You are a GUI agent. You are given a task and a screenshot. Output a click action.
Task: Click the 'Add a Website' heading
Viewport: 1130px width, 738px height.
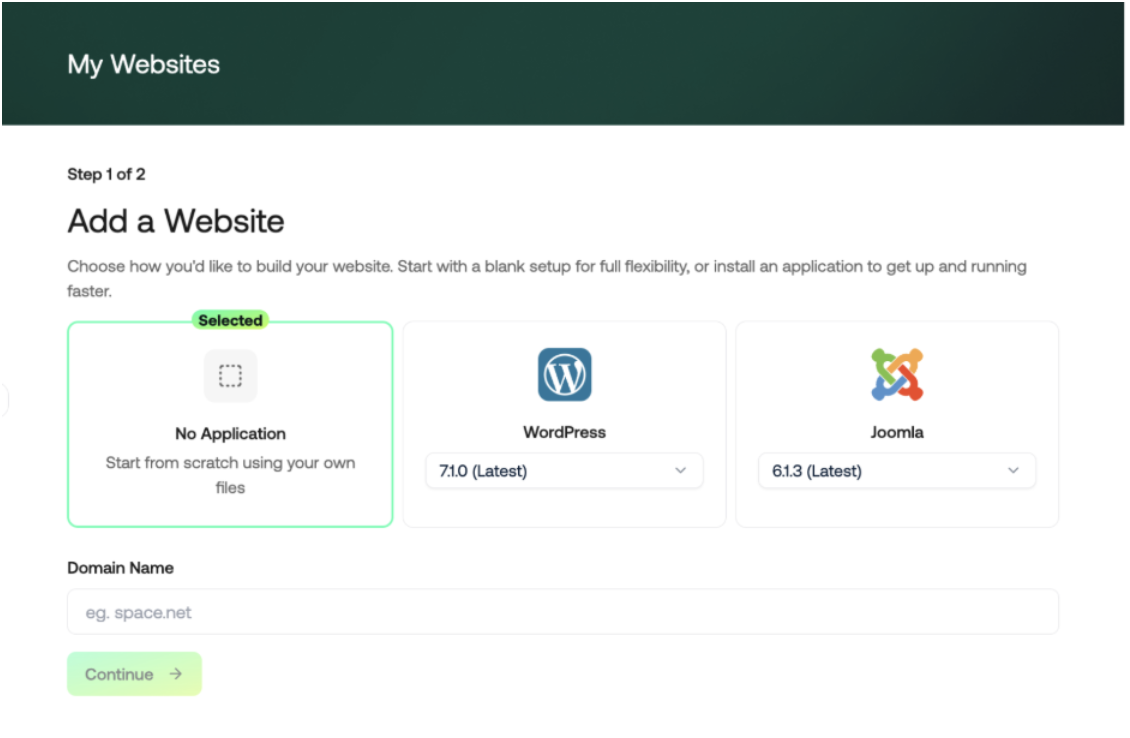click(176, 221)
